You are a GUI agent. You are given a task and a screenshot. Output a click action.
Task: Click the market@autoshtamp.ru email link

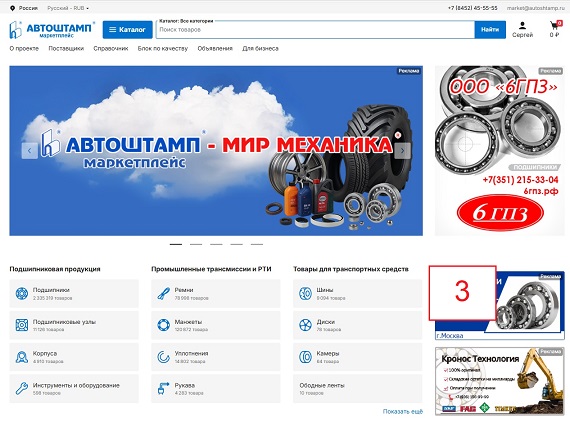537,8
